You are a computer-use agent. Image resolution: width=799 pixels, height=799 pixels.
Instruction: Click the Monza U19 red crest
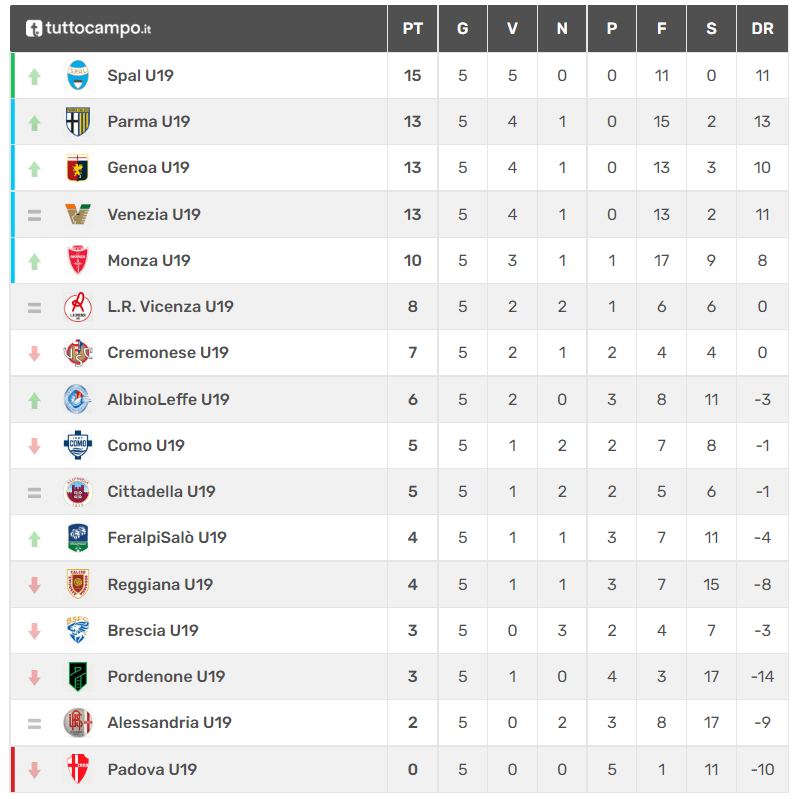(78, 260)
